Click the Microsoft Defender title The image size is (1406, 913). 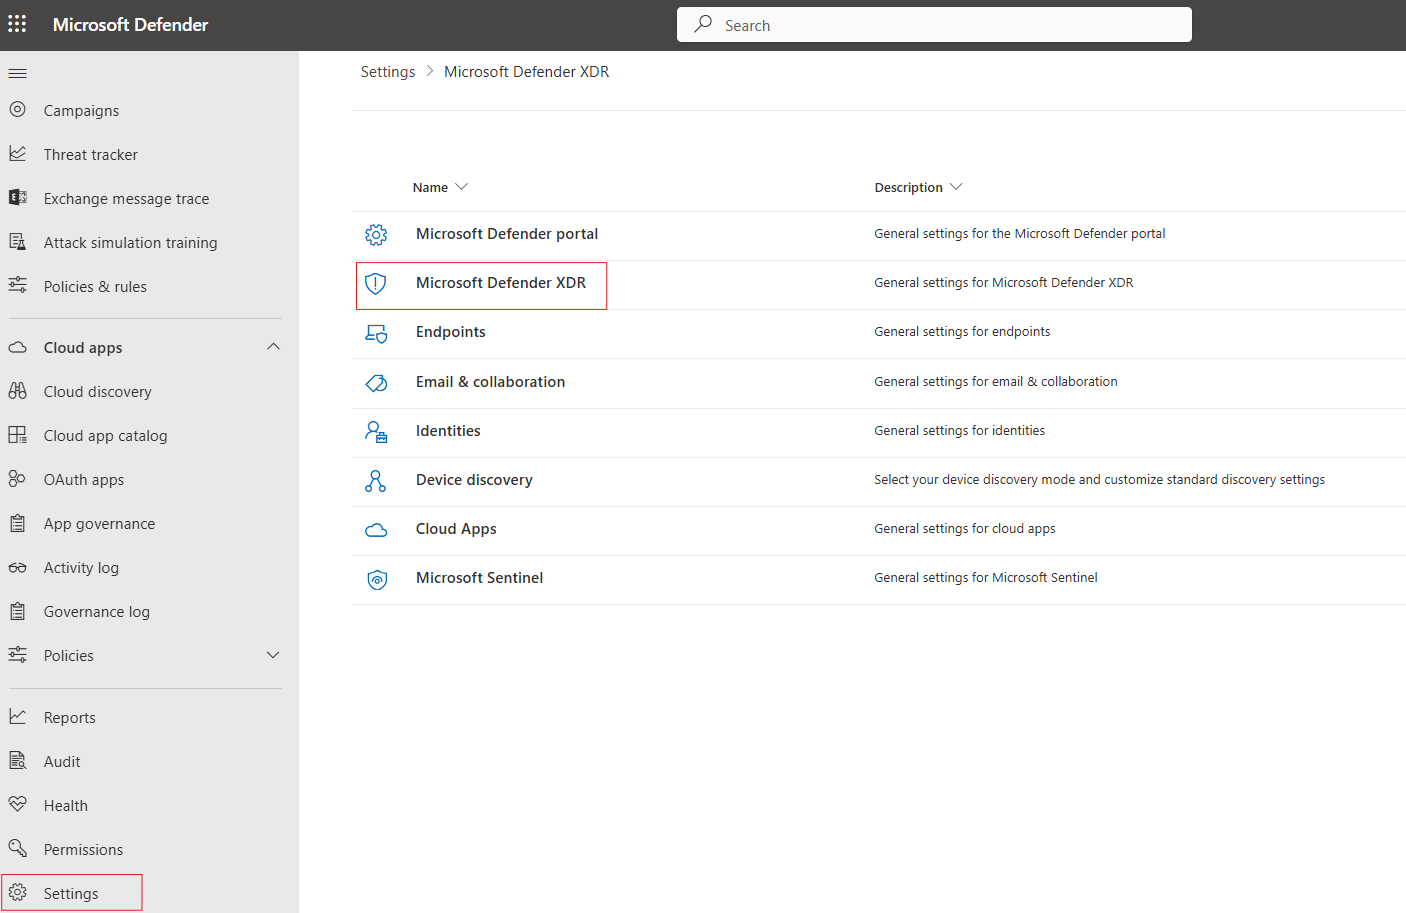point(130,24)
